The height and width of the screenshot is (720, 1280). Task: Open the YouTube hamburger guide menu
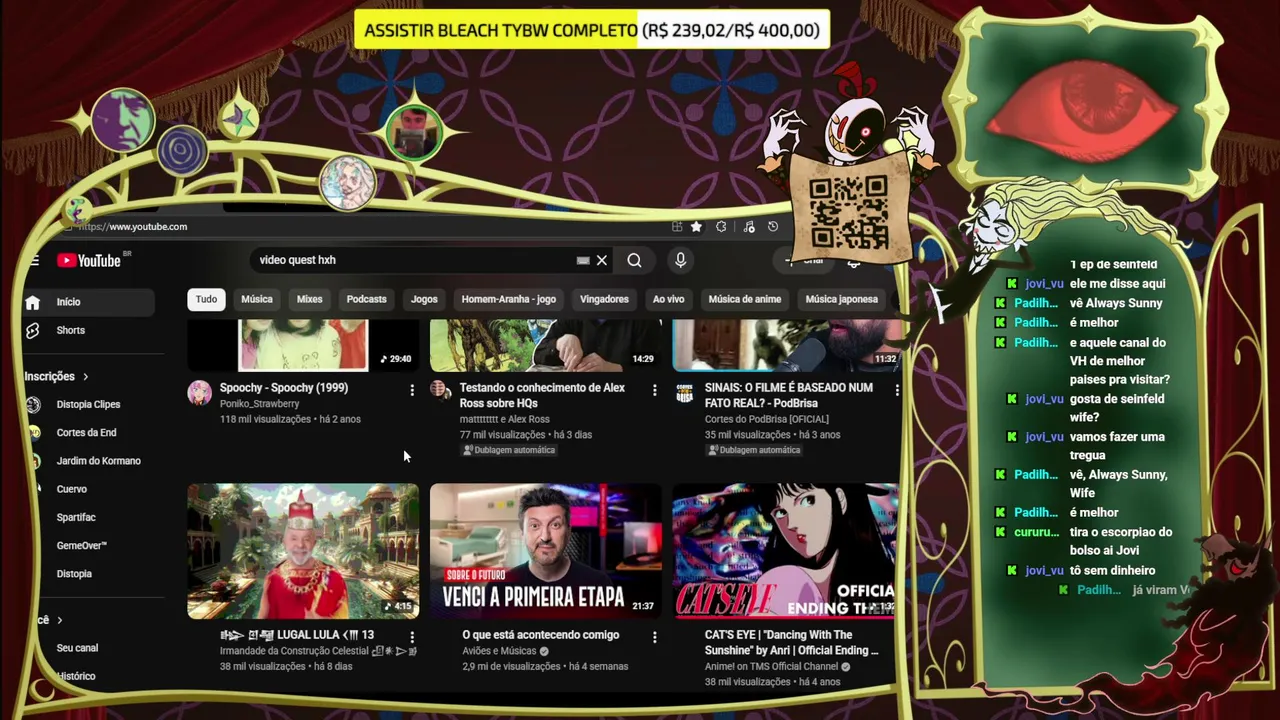click(x=34, y=261)
